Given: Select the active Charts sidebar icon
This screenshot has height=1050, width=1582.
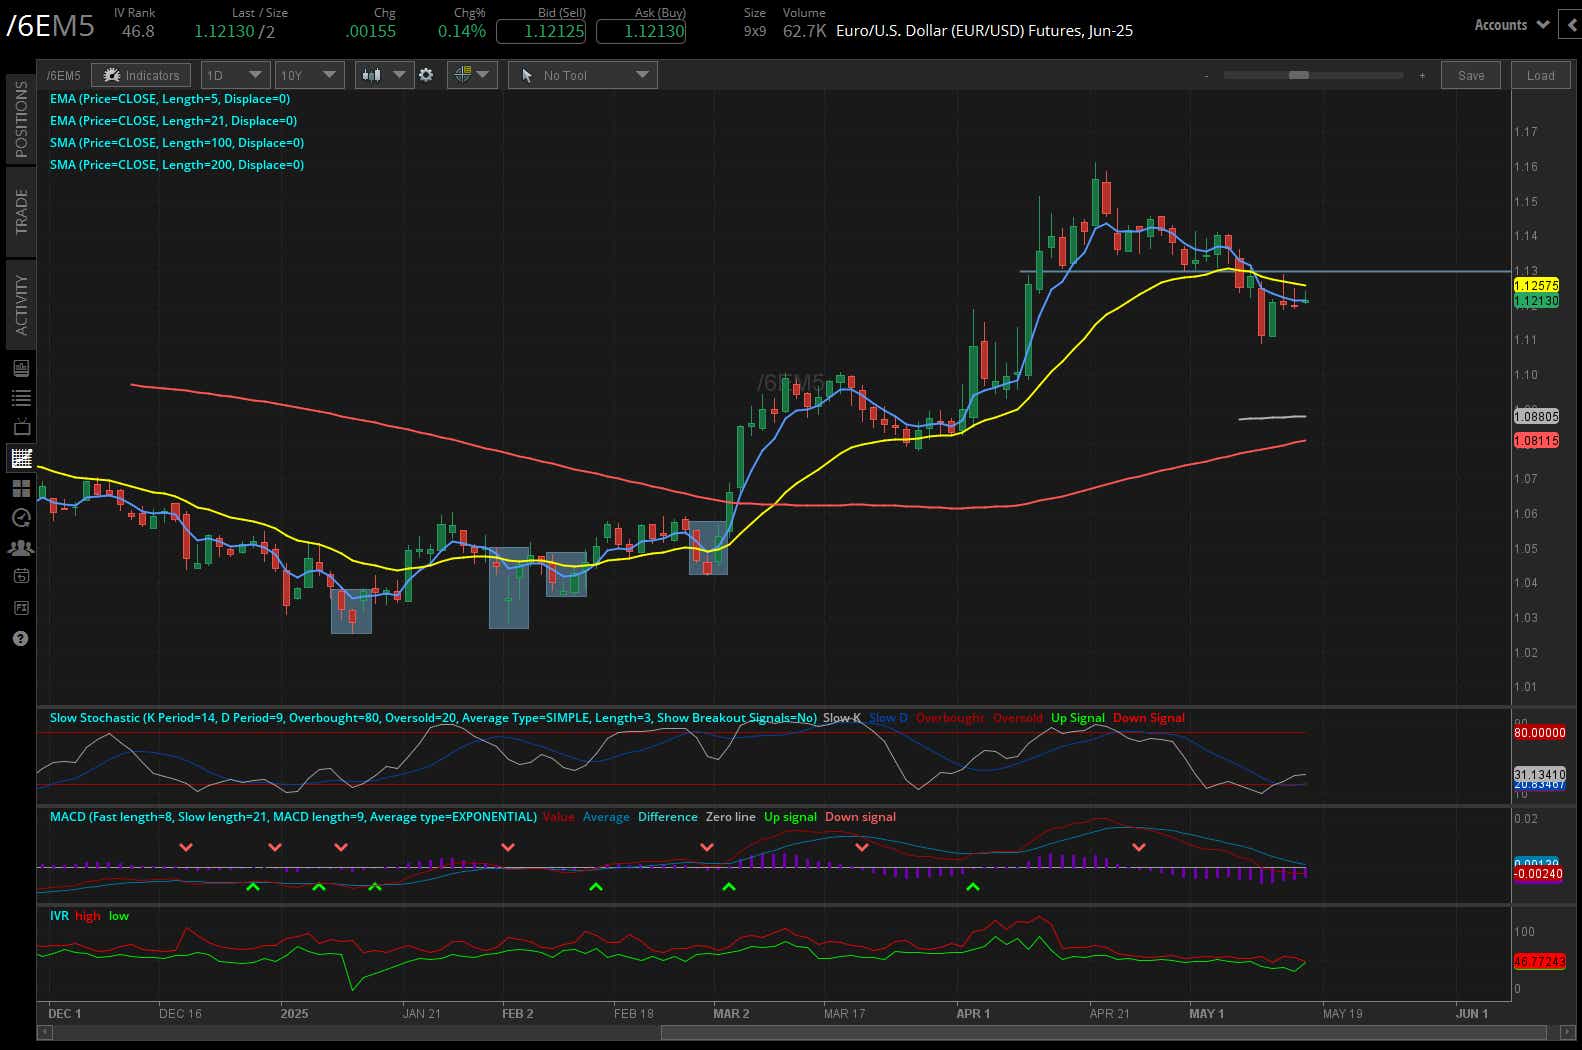Looking at the screenshot, I should click(21, 458).
